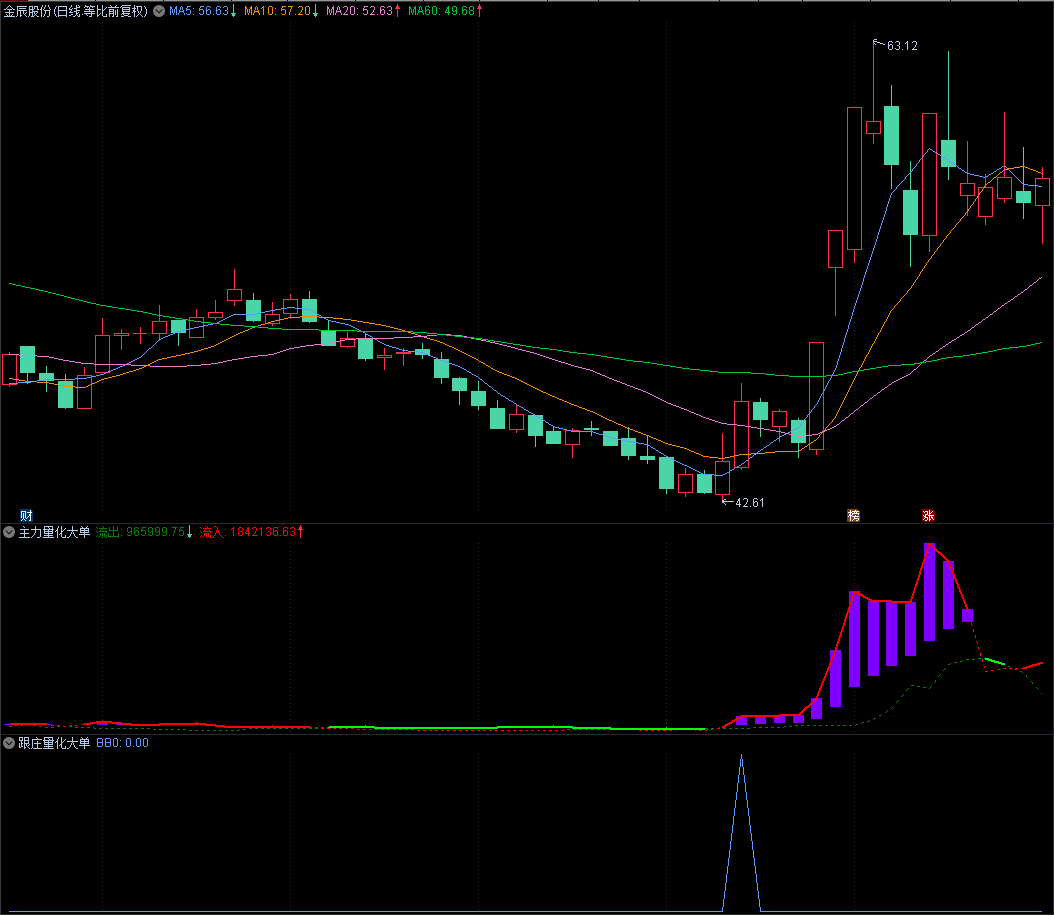1054x915 pixels.
Task: Click the down arrow after 流出 value
Action: tap(190, 533)
